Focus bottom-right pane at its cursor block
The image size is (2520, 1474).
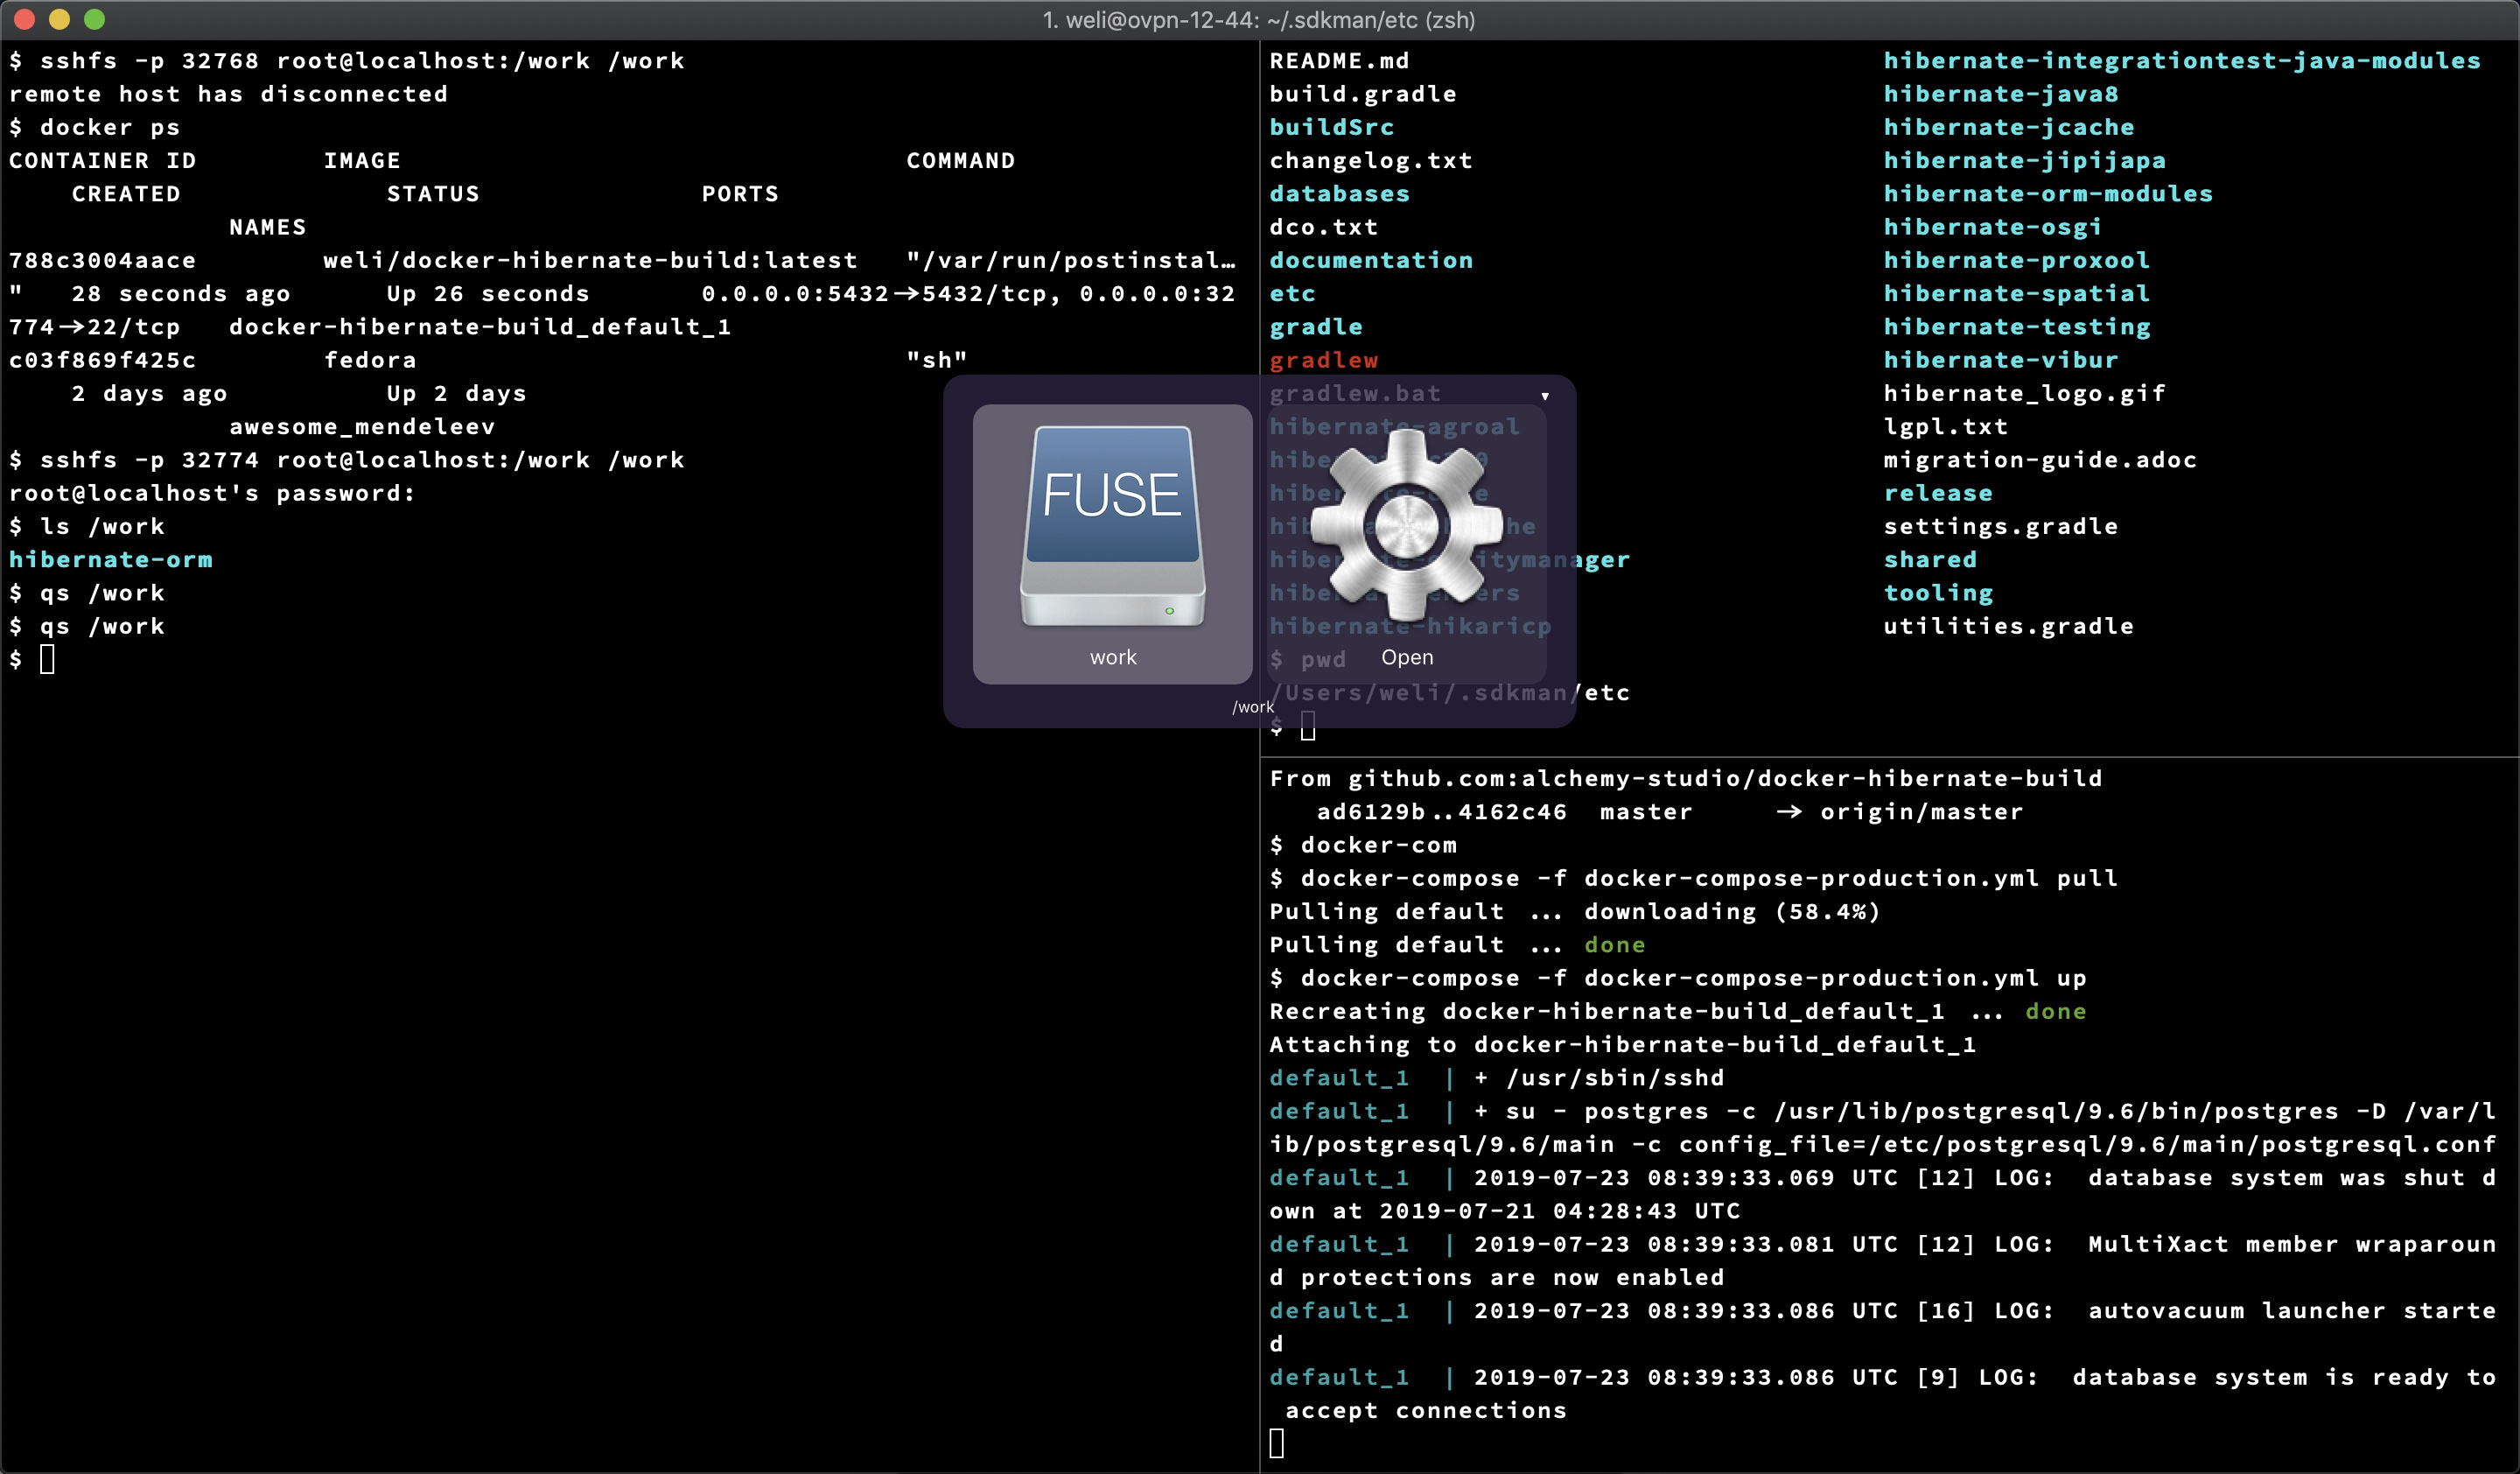1277,1443
